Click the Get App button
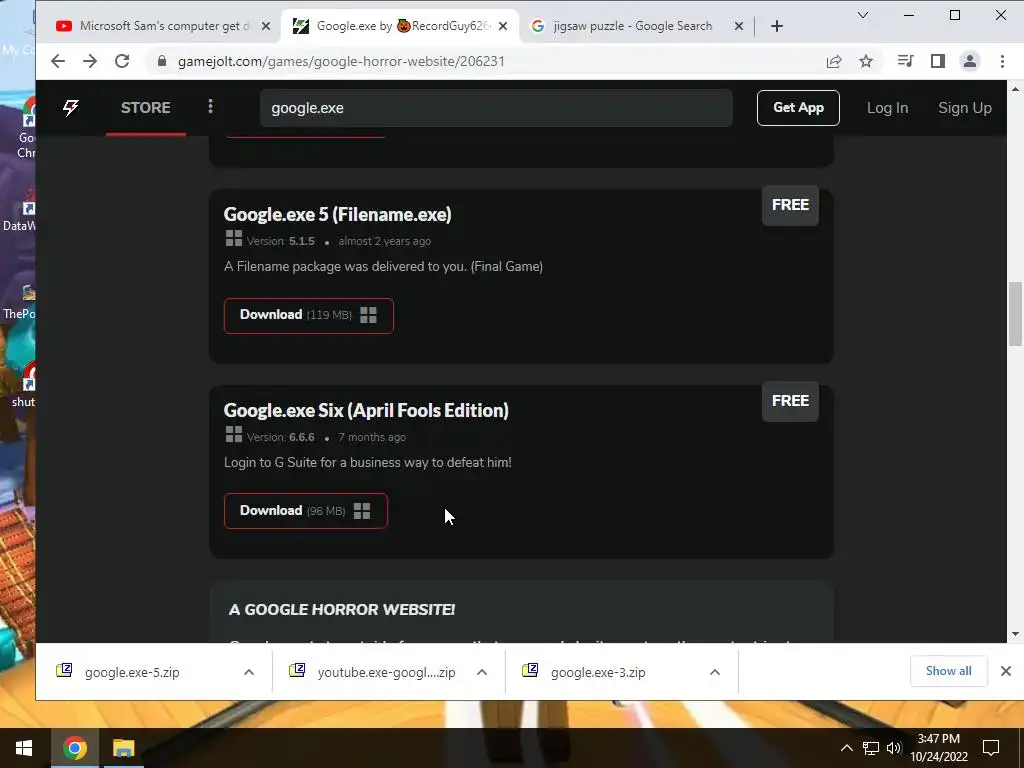This screenshot has height=768, width=1024. 798,108
